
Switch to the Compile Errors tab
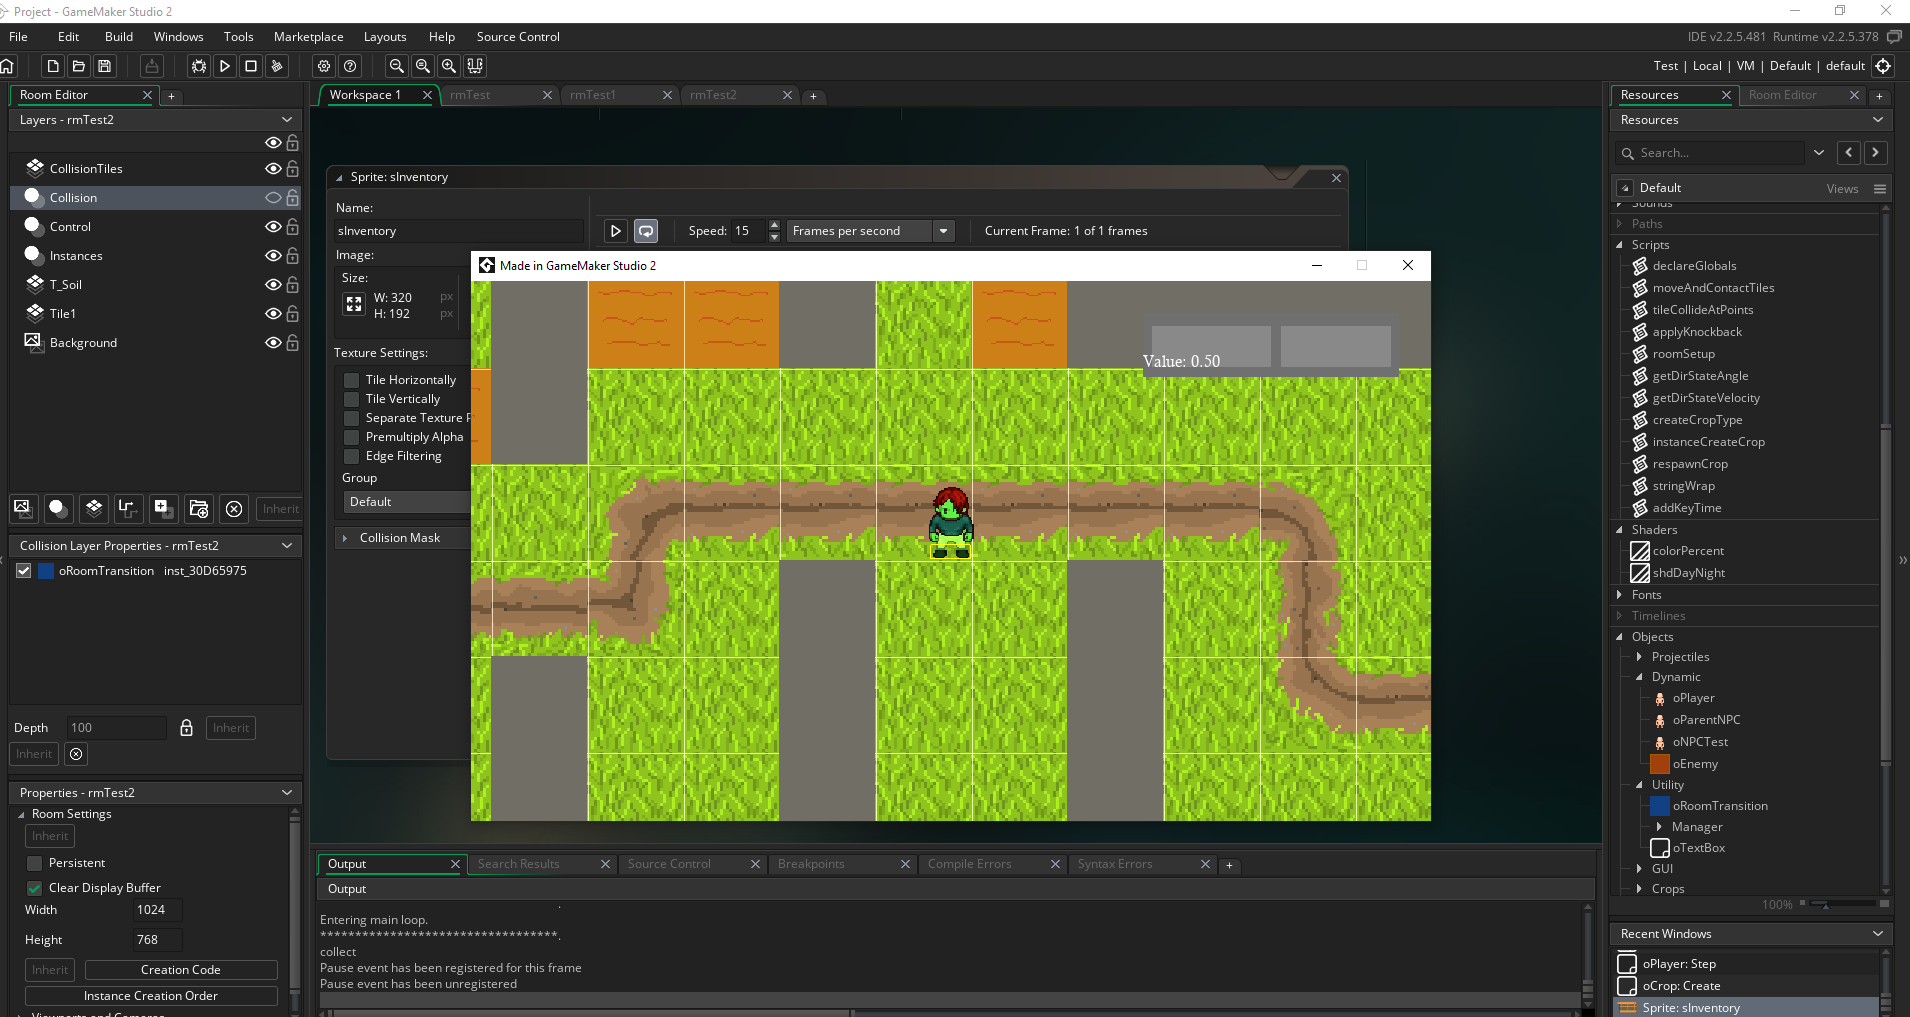coord(969,864)
